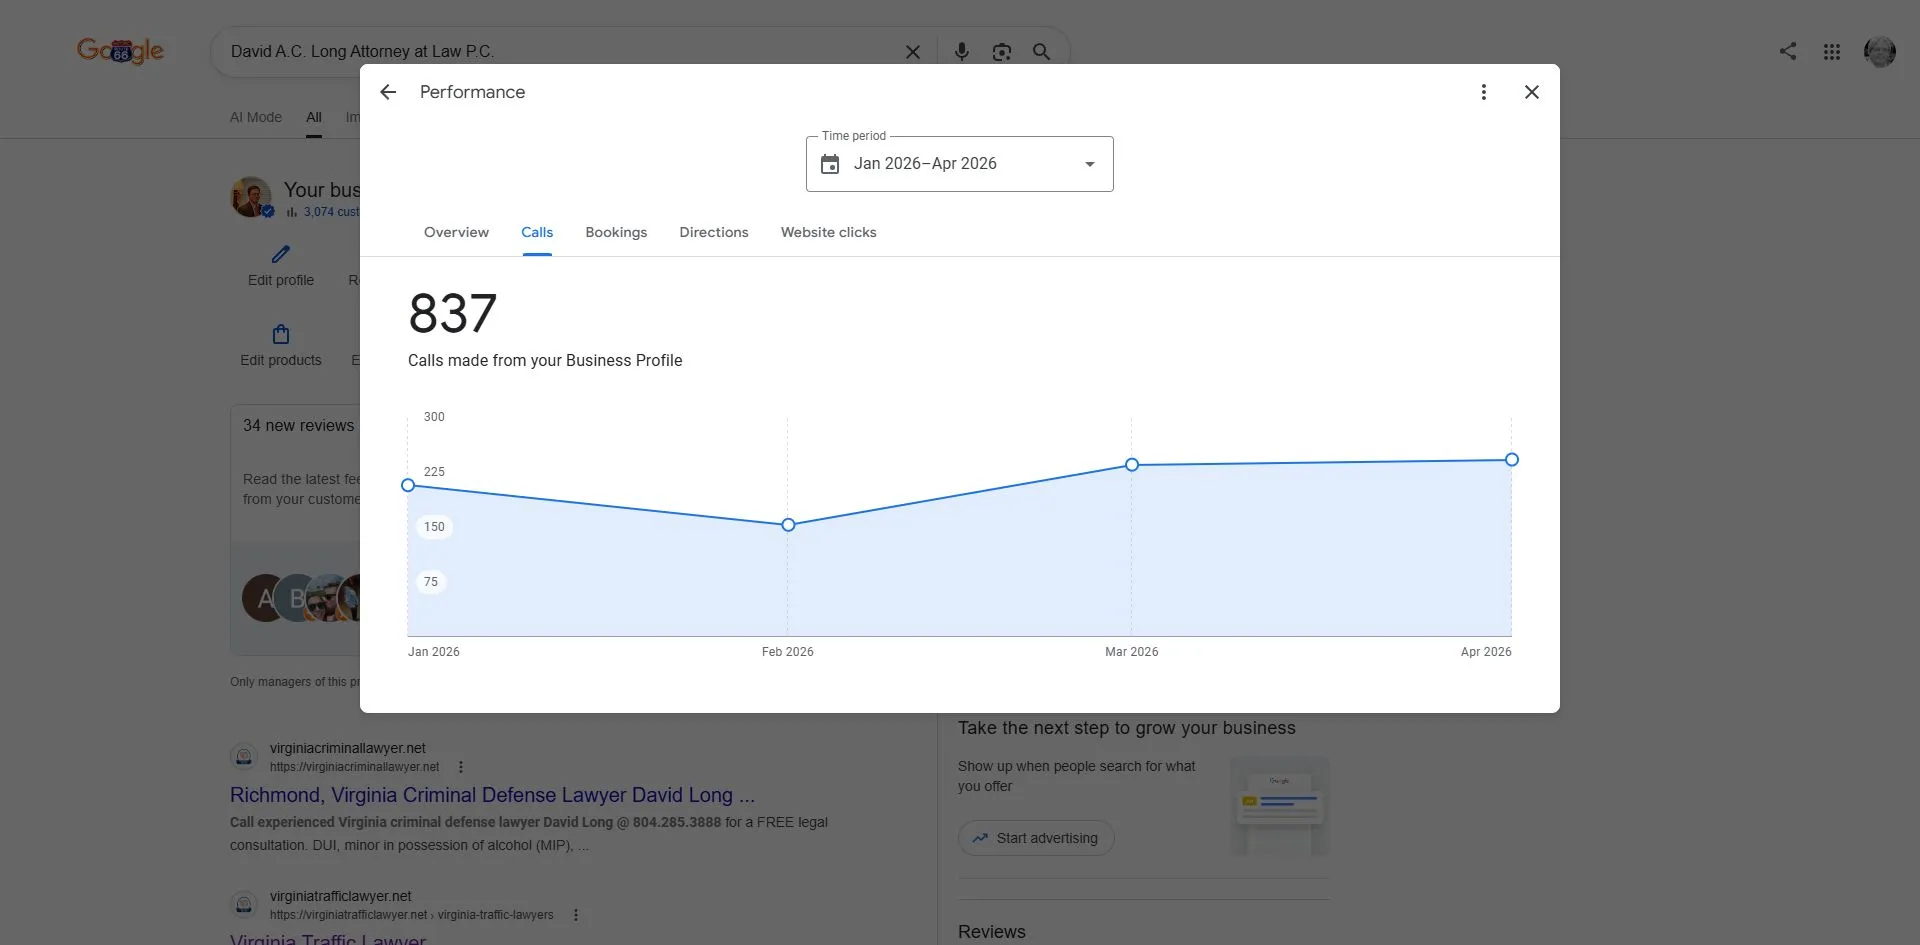This screenshot has height=945, width=1920.
Task: Click the Jan 2026 data point on chart
Action: point(408,485)
